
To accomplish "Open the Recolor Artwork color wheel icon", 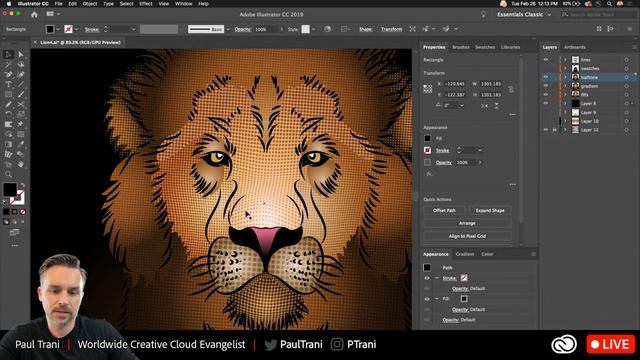I will pyautogui.click(x=327, y=29).
